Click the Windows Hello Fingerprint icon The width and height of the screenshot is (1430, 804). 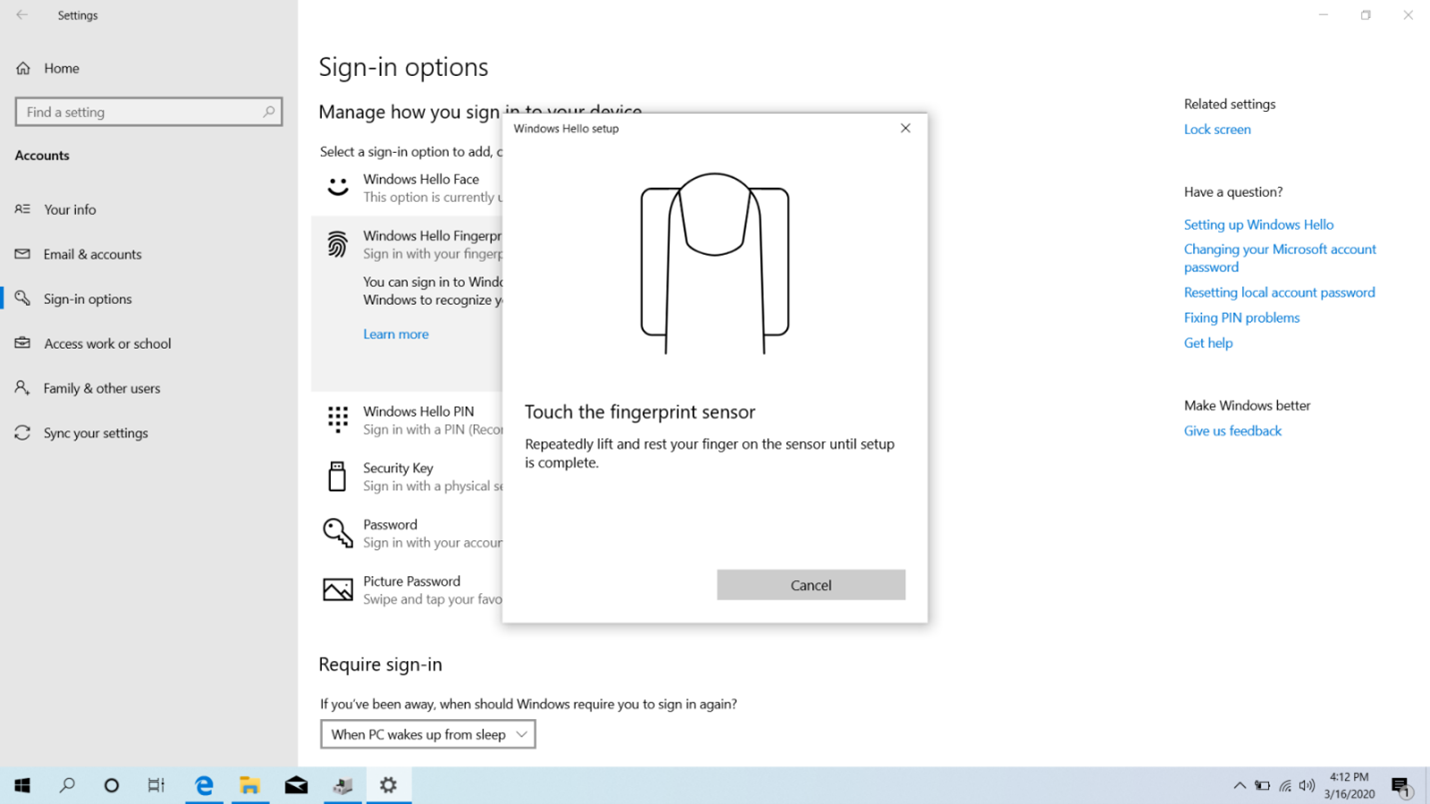pyautogui.click(x=337, y=244)
